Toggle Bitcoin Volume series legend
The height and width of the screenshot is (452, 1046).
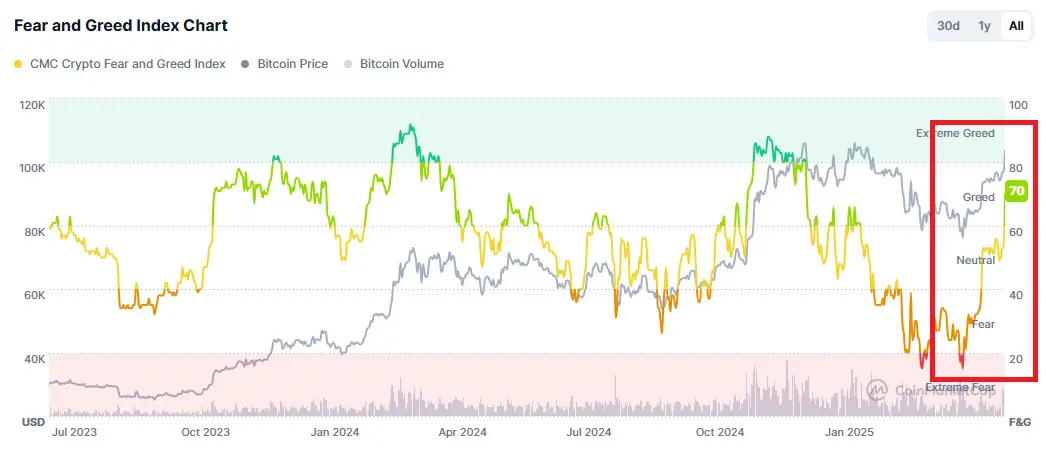[x=393, y=64]
